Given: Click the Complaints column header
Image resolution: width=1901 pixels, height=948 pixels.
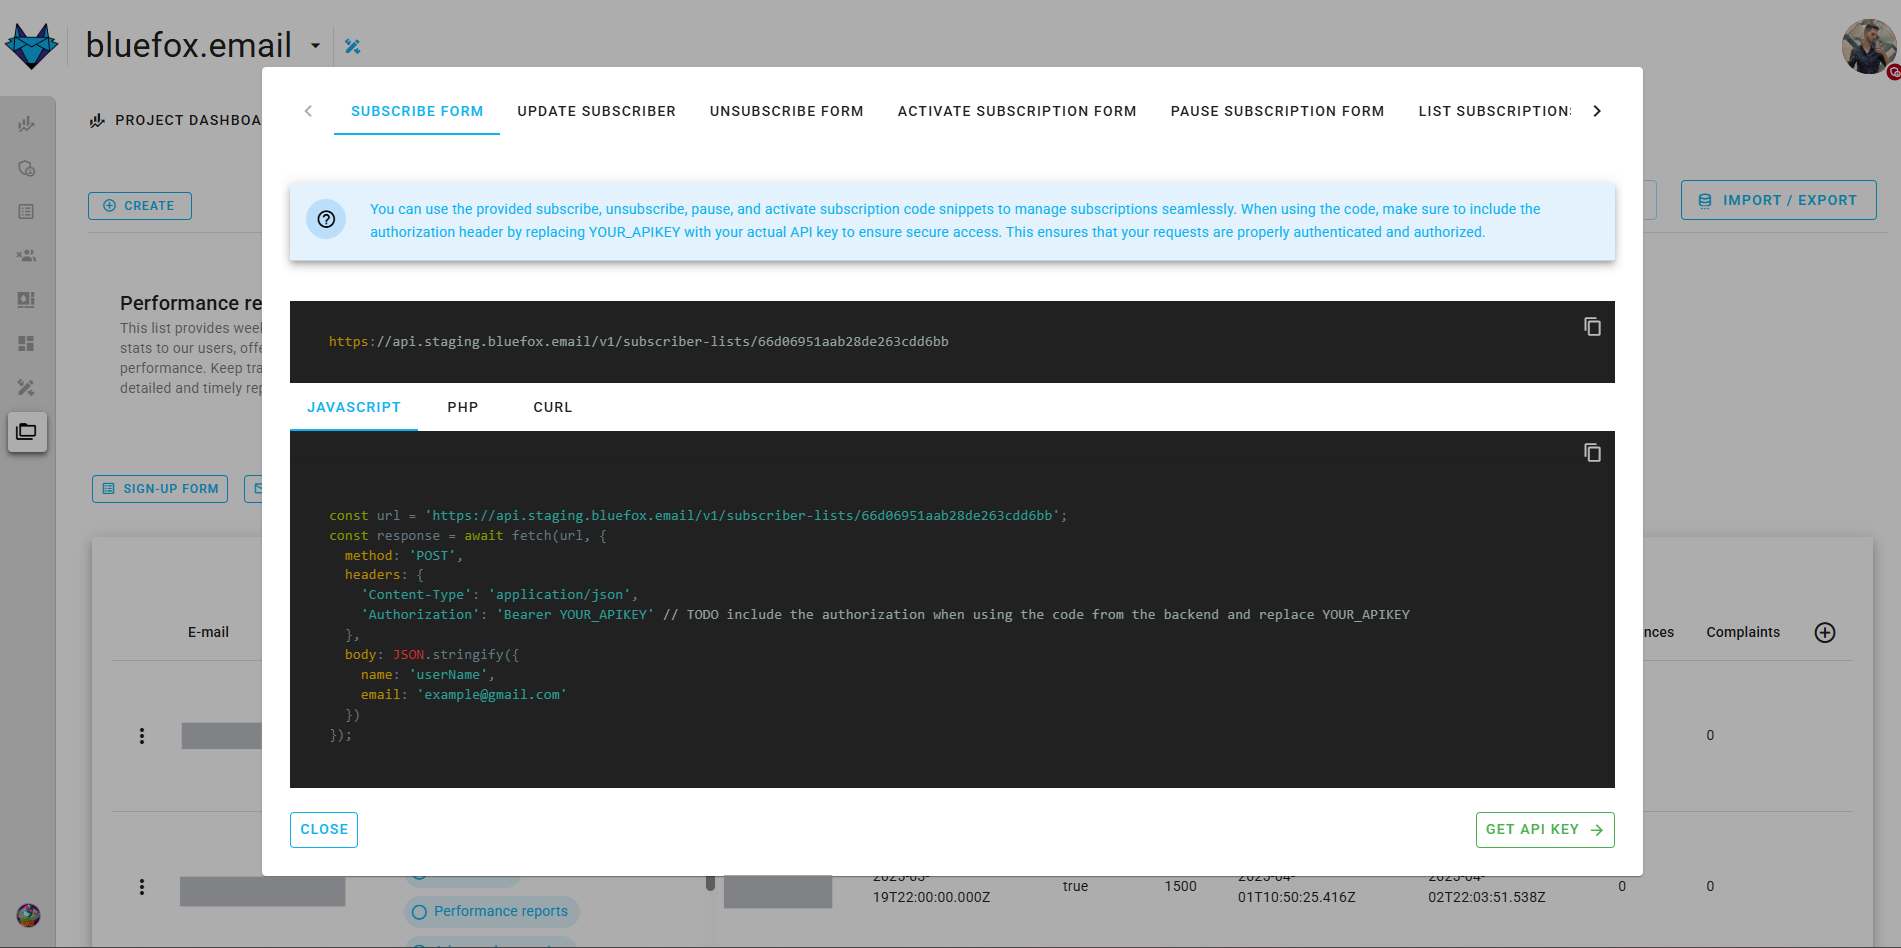Looking at the screenshot, I should tap(1743, 632).
